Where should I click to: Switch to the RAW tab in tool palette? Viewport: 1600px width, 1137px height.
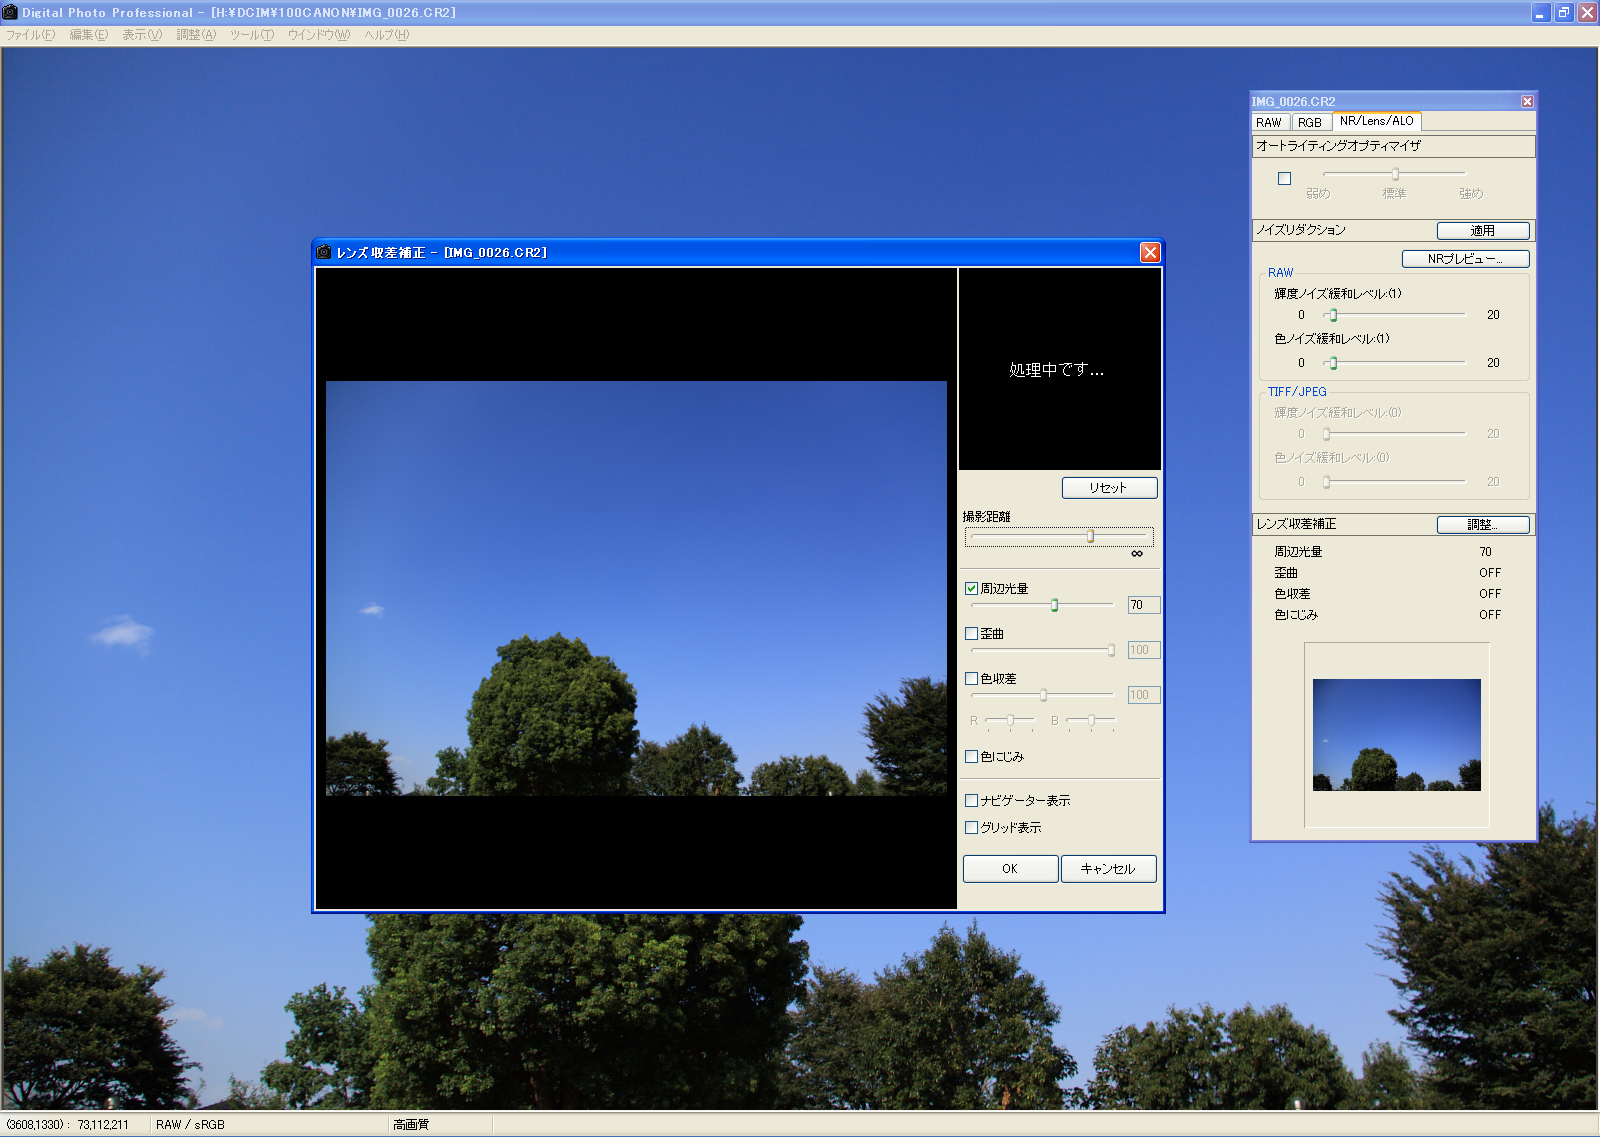tap(1269, 122)
